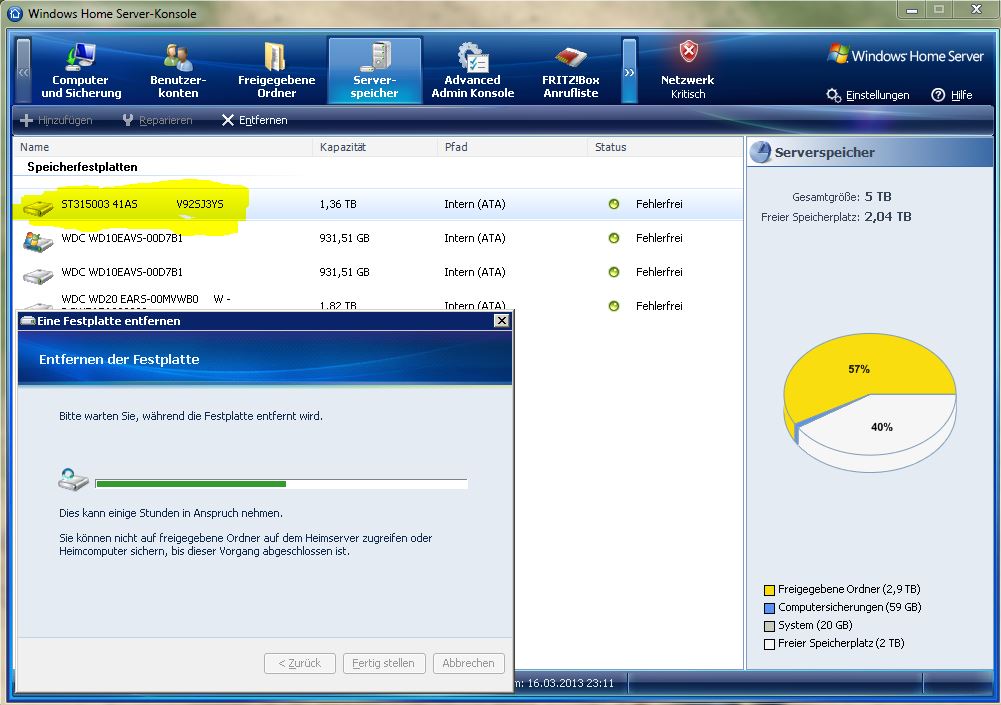Click the Entfernen toolbar button
The width and height of the screenshot is (1001, 705).
[255, 120]
